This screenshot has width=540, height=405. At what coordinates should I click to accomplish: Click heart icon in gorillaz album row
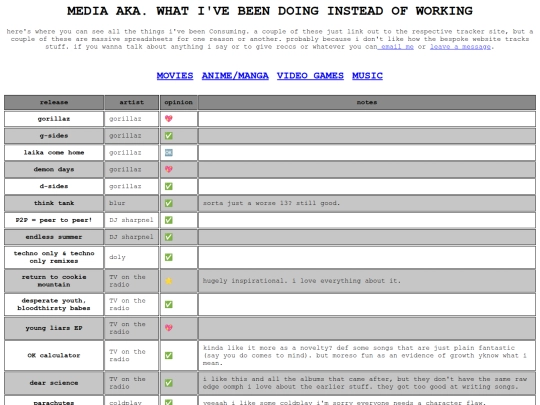(x=168, y=119)
